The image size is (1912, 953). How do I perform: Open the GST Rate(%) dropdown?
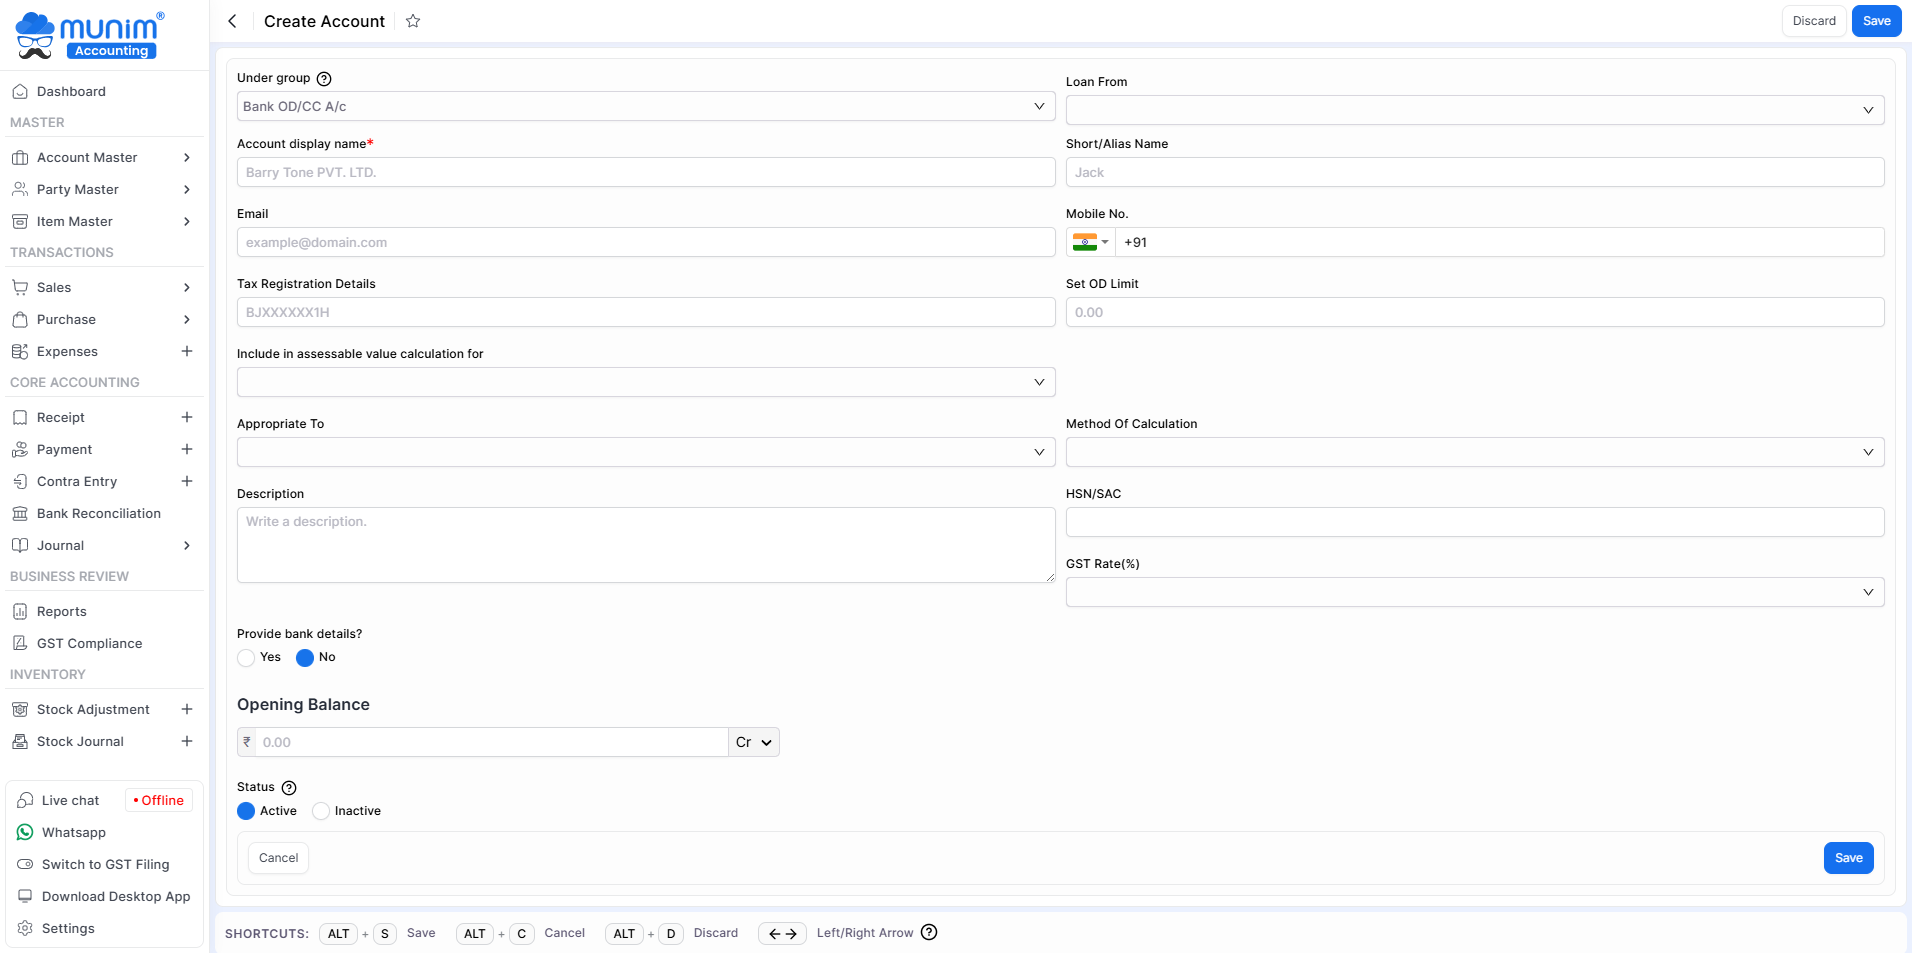click(1474, 592)
